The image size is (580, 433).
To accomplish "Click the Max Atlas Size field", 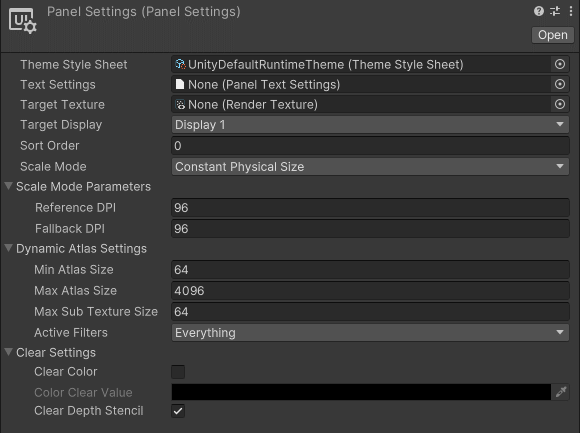I will click(x=370, y=291).
